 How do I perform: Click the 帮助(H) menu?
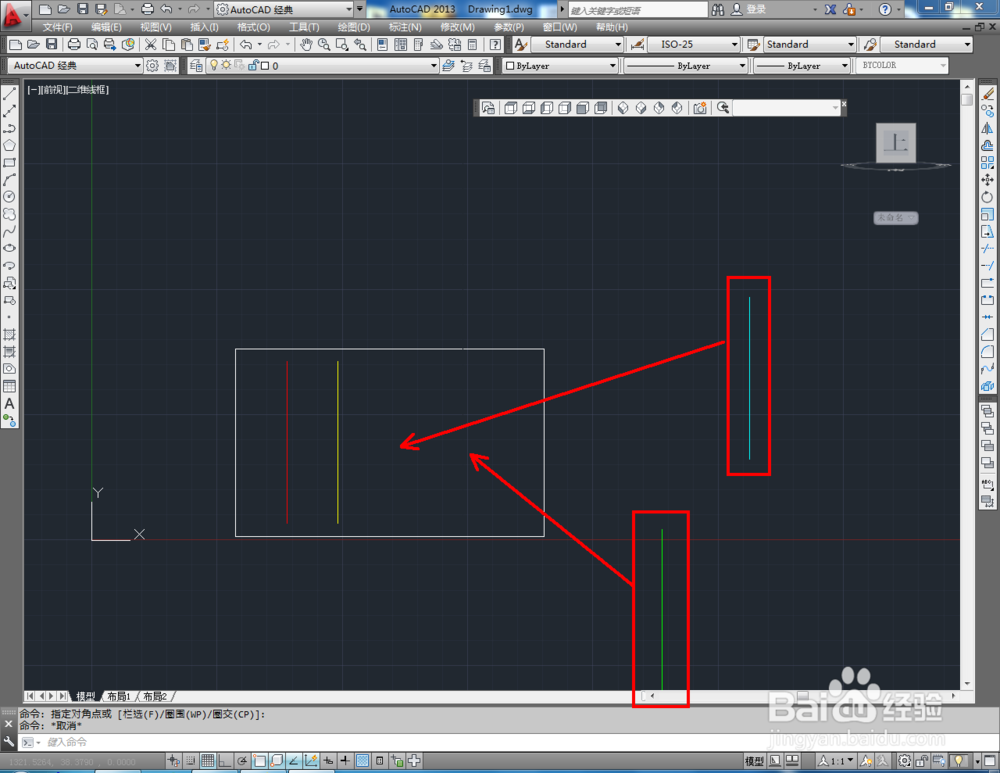click(612, 27)
